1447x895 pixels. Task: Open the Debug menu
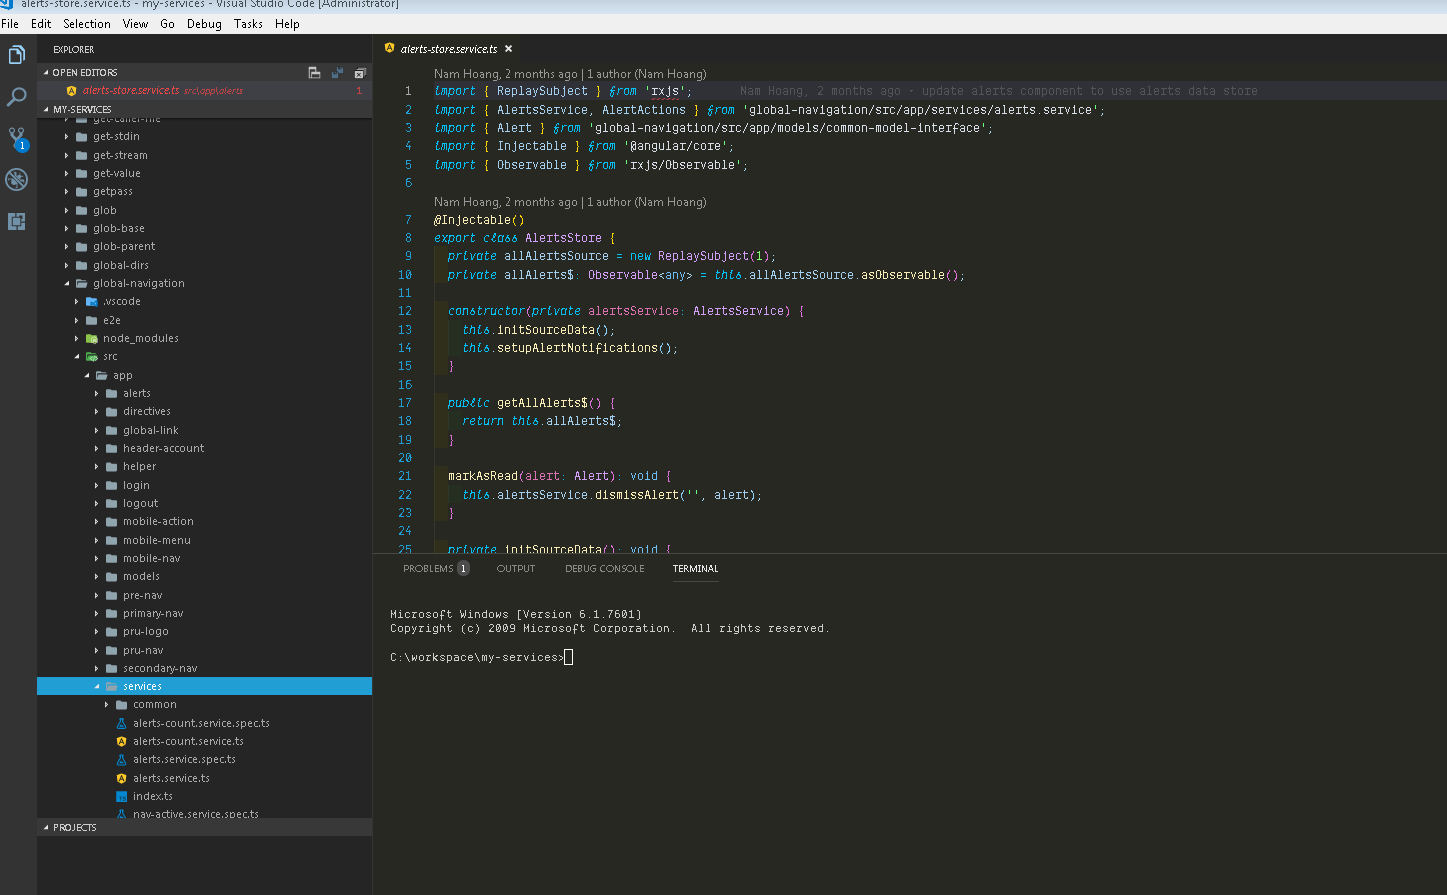(x=204, y=23)
